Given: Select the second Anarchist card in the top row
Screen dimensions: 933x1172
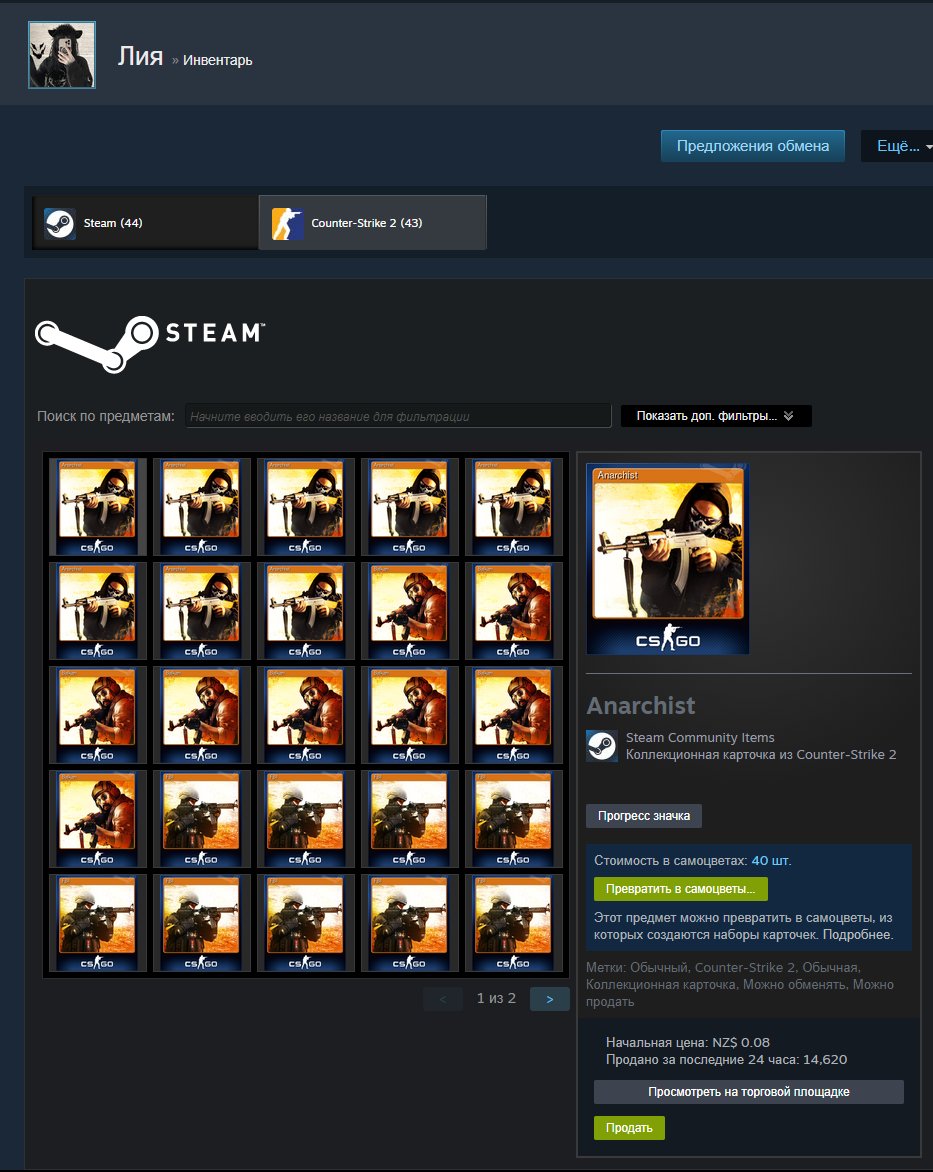Looking at the screenshot, I should (201, 507).
